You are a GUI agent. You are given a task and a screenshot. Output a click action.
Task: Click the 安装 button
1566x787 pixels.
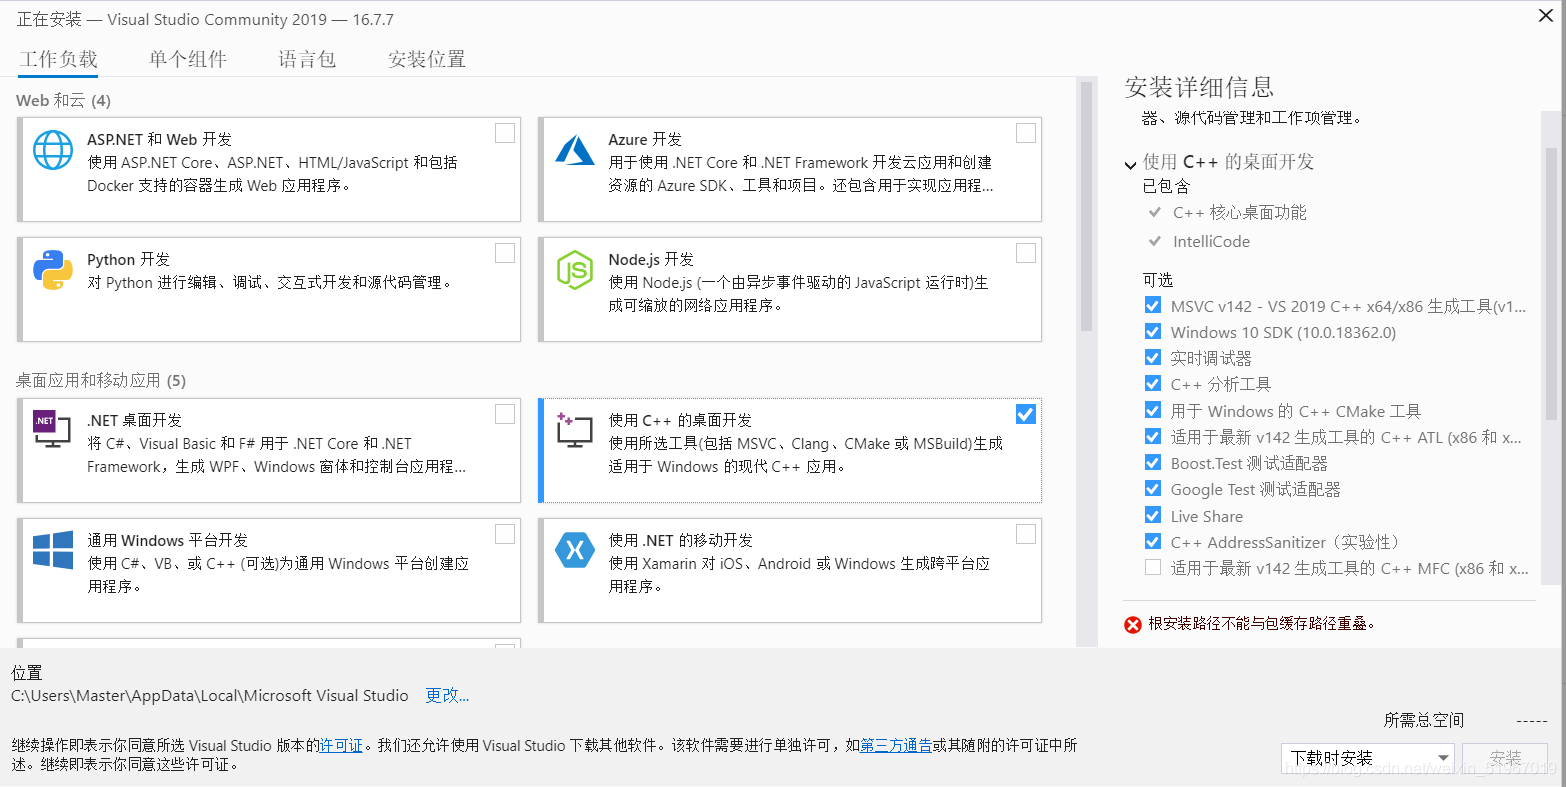pyautogui.click(x=1505, y=758)
